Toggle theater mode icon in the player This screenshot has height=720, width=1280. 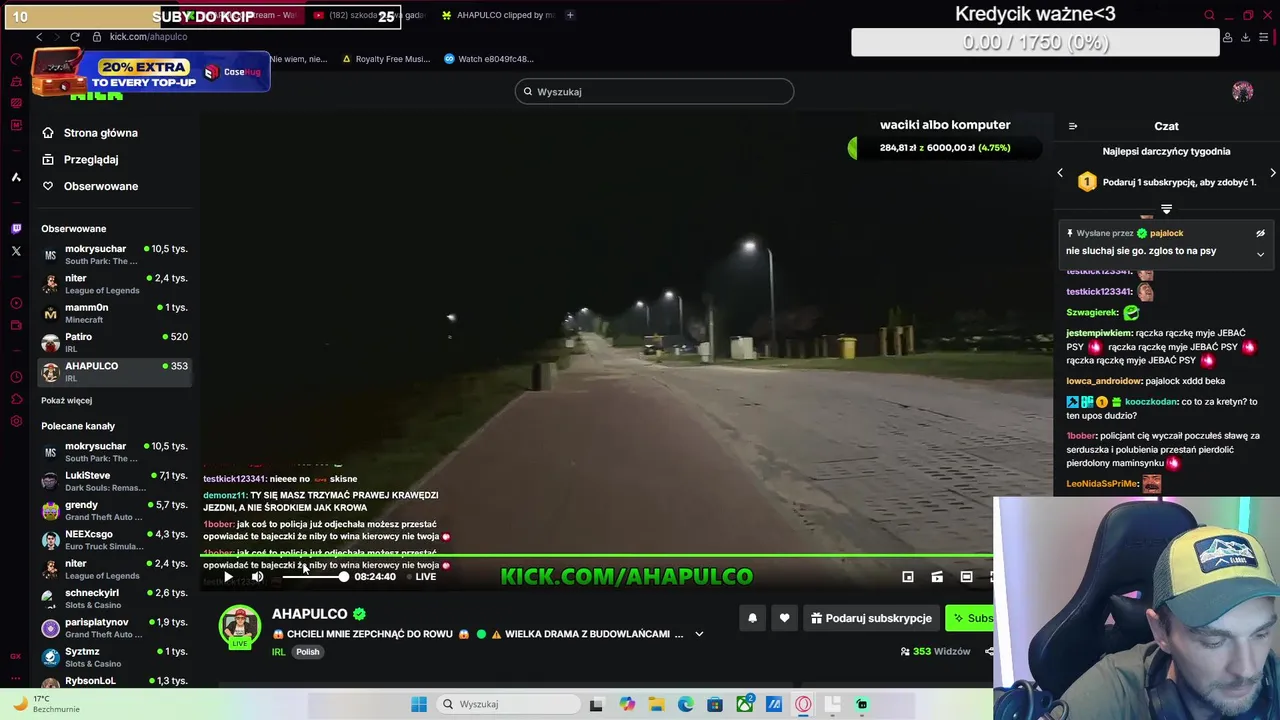[937, 577]
